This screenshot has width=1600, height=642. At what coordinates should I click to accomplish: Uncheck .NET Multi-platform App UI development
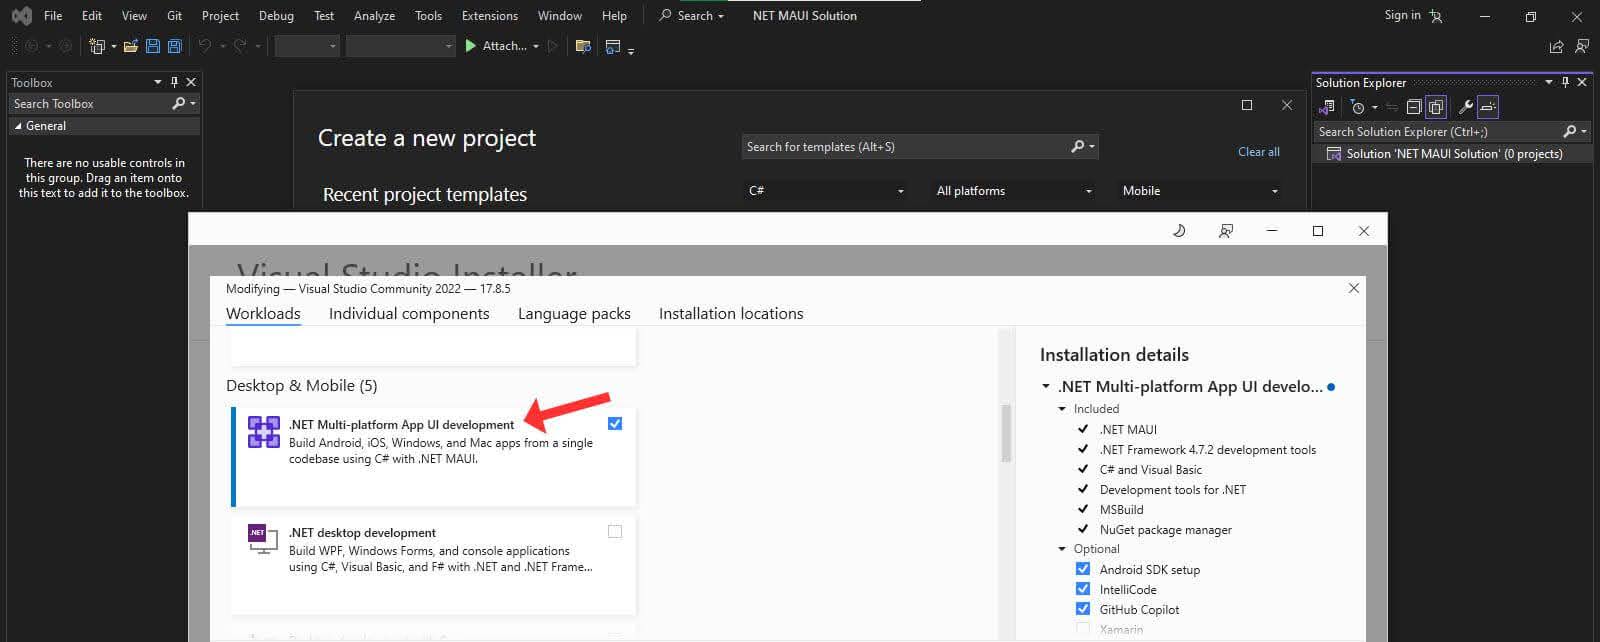(x=615, y=424)
